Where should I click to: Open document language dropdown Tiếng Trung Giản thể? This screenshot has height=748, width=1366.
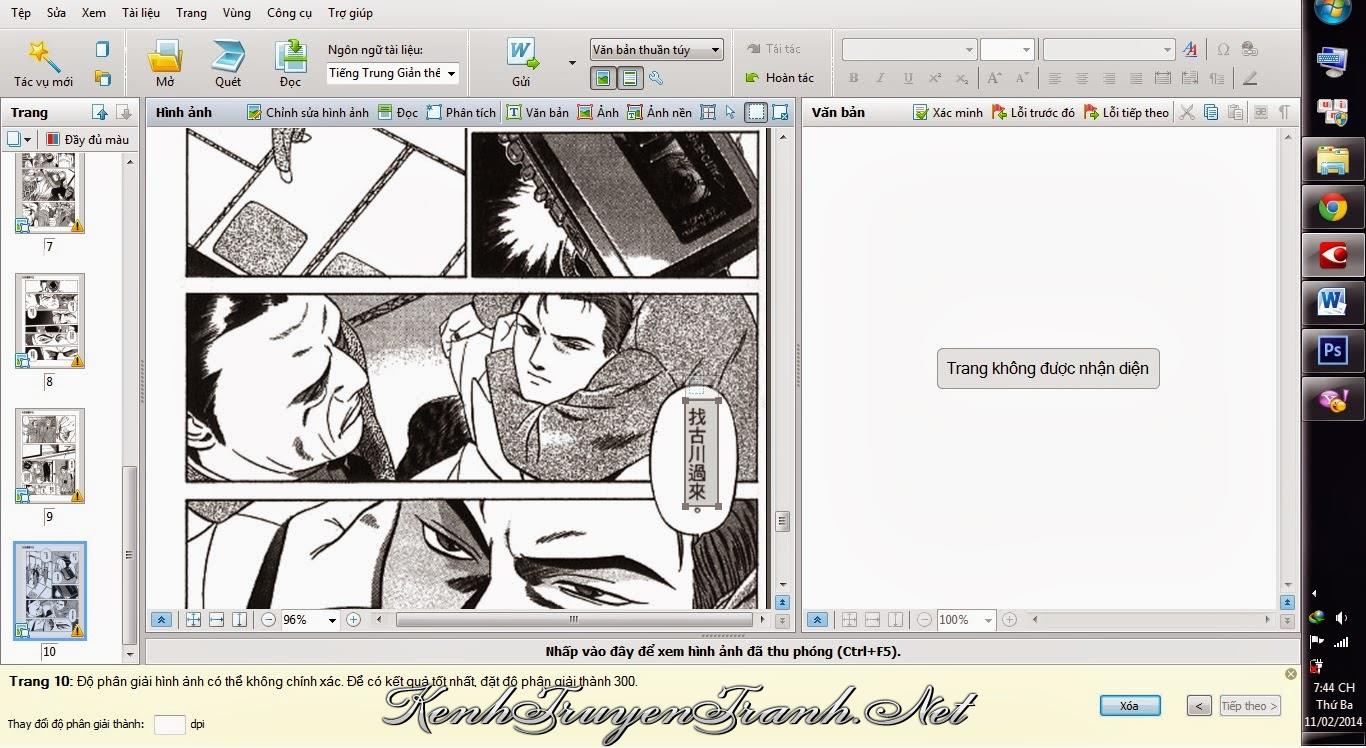coord(393,73)
